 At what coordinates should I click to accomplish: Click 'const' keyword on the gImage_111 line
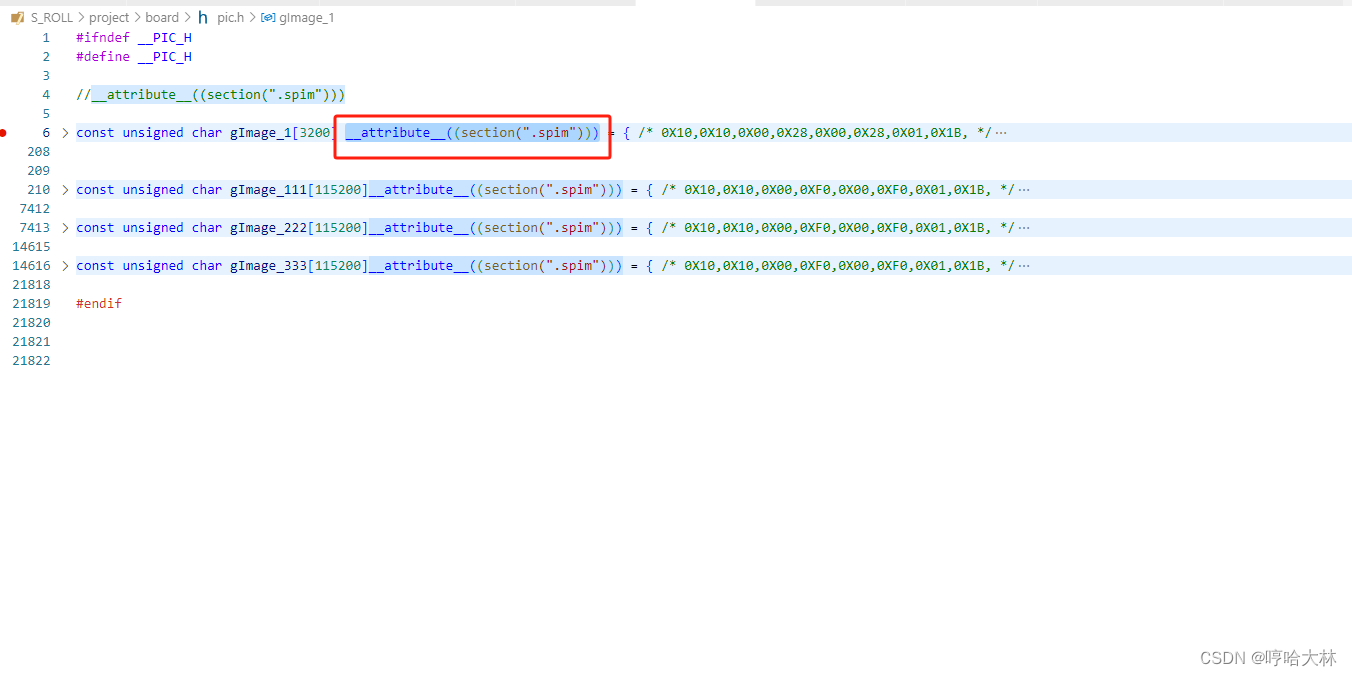95,190
